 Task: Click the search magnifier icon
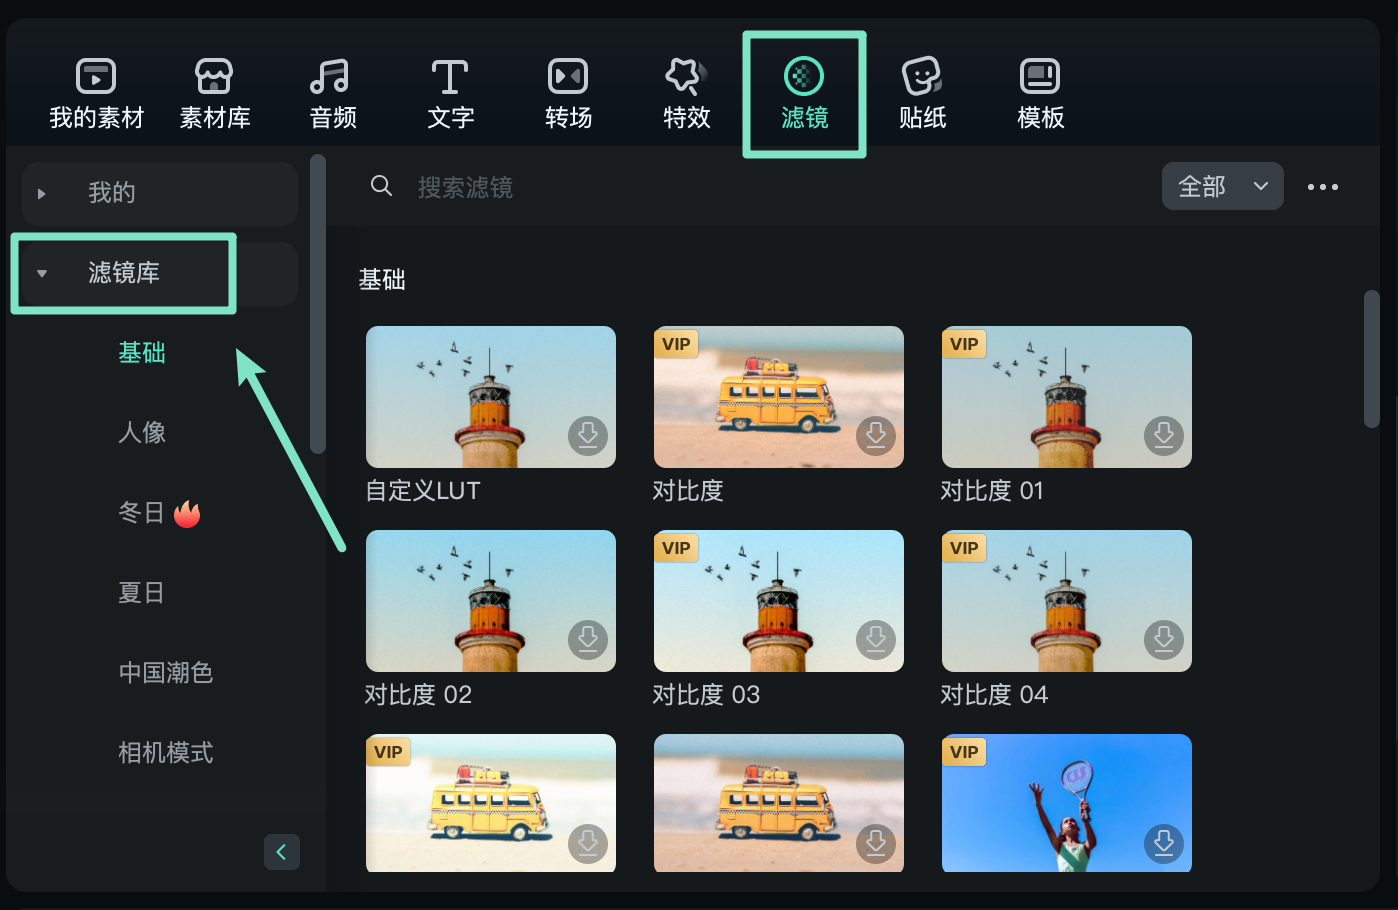(x=381, y=186)
